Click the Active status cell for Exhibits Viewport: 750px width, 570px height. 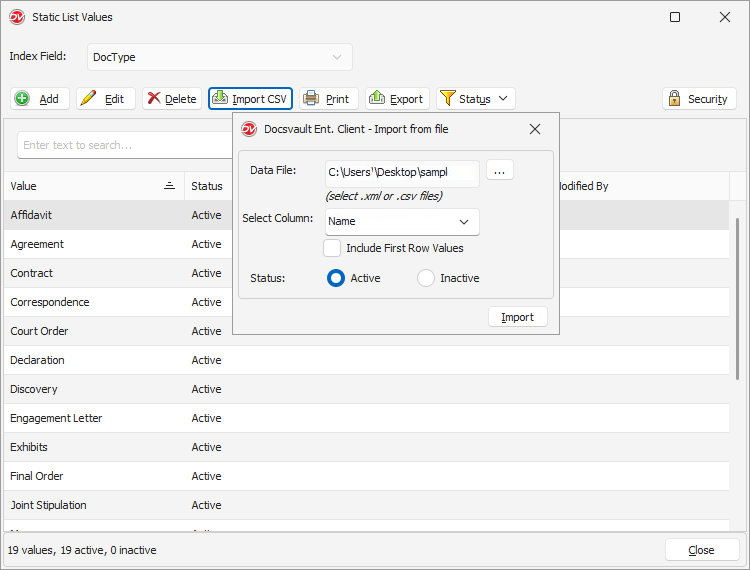(206, 447)
